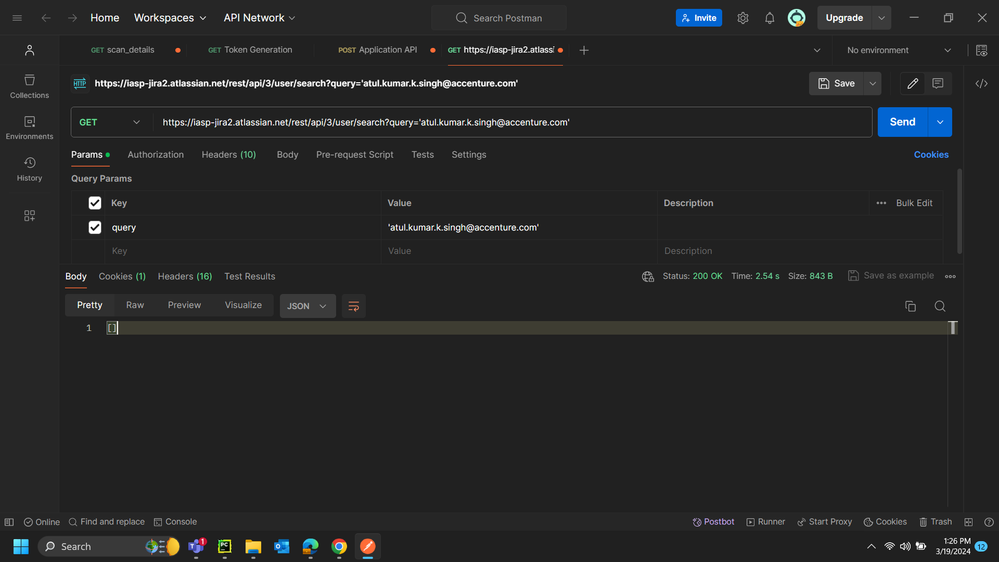The height and width of the screenshot is (562, 999).
Task: Uncheck the query parameter checkbox
Action: (95, 227)
